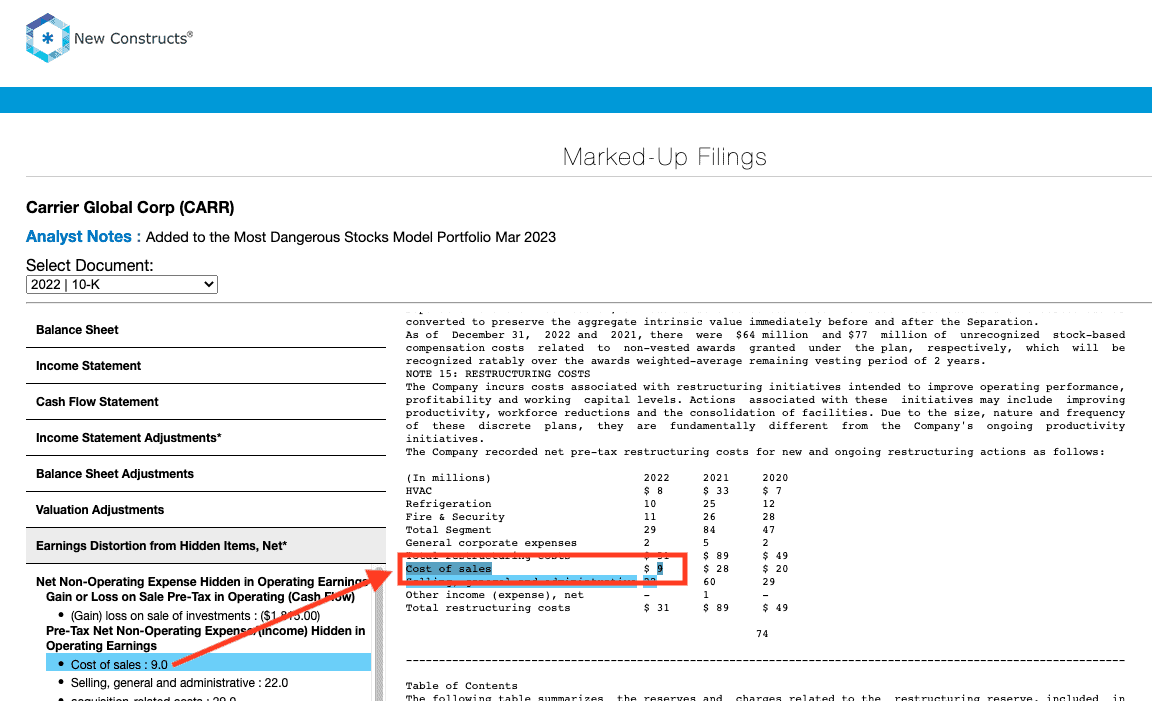Image resolution: width=1152 pixels, height=701 pixels.
Task: Click the 2021 column header in restructuring table
Action: [716, 478]
